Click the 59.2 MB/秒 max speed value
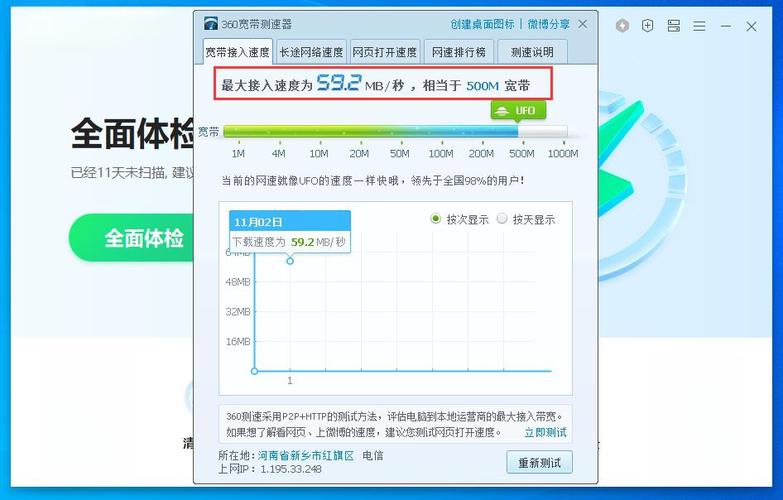The width and height of the screenshot is (783, 500). point(360,83)
